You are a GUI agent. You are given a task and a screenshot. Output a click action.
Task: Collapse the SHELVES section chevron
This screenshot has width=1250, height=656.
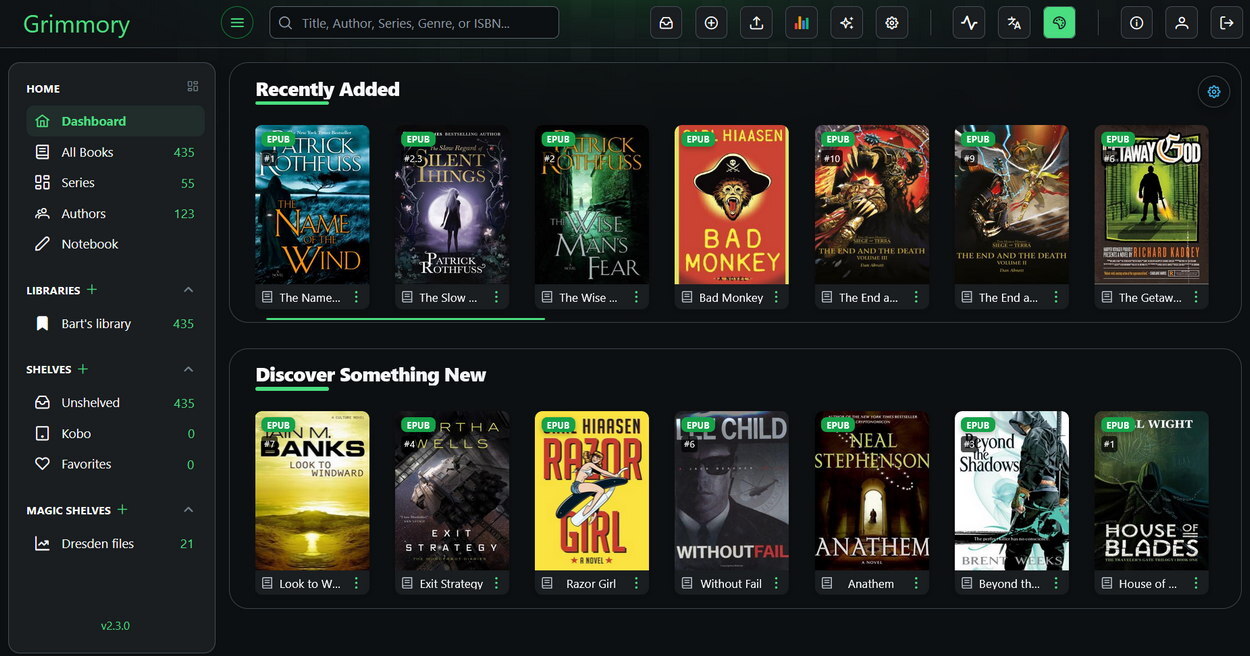[x=189, y=369]
